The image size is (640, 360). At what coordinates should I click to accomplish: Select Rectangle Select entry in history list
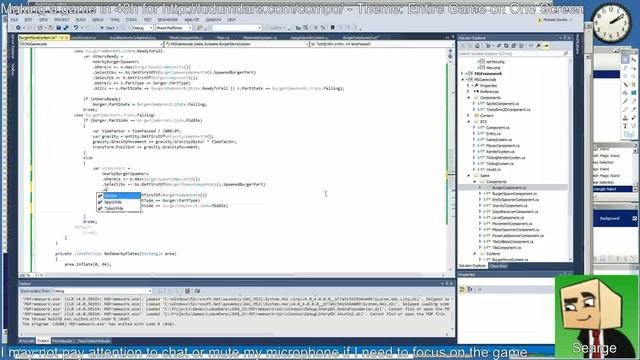click(x=612, y=189)
